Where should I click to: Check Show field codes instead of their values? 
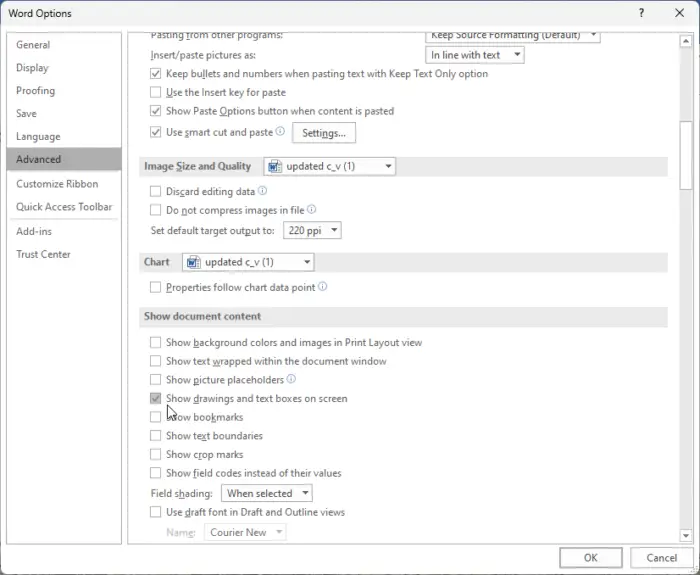click(155, 473)
